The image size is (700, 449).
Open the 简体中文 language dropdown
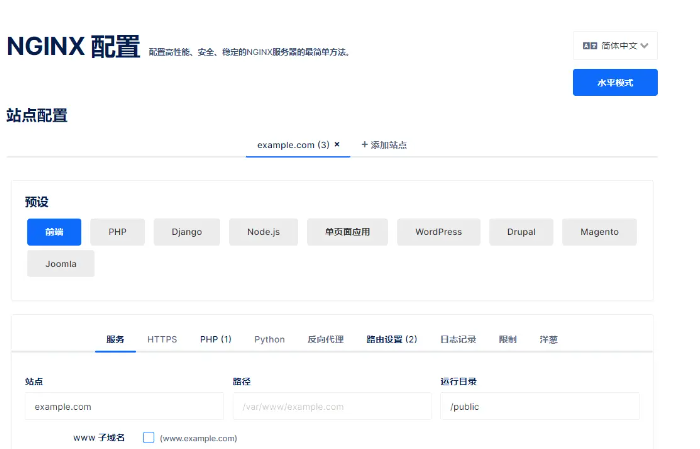615,46
